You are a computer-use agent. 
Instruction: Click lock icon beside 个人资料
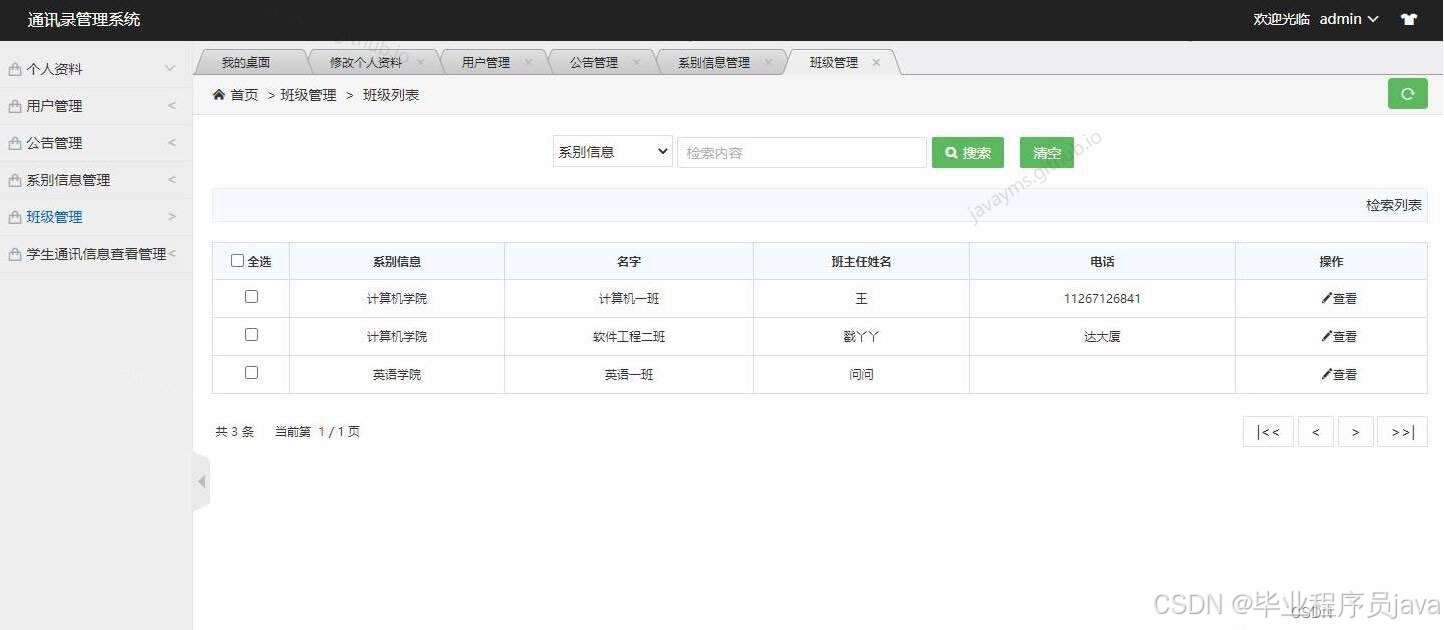[x=15, y=69]
